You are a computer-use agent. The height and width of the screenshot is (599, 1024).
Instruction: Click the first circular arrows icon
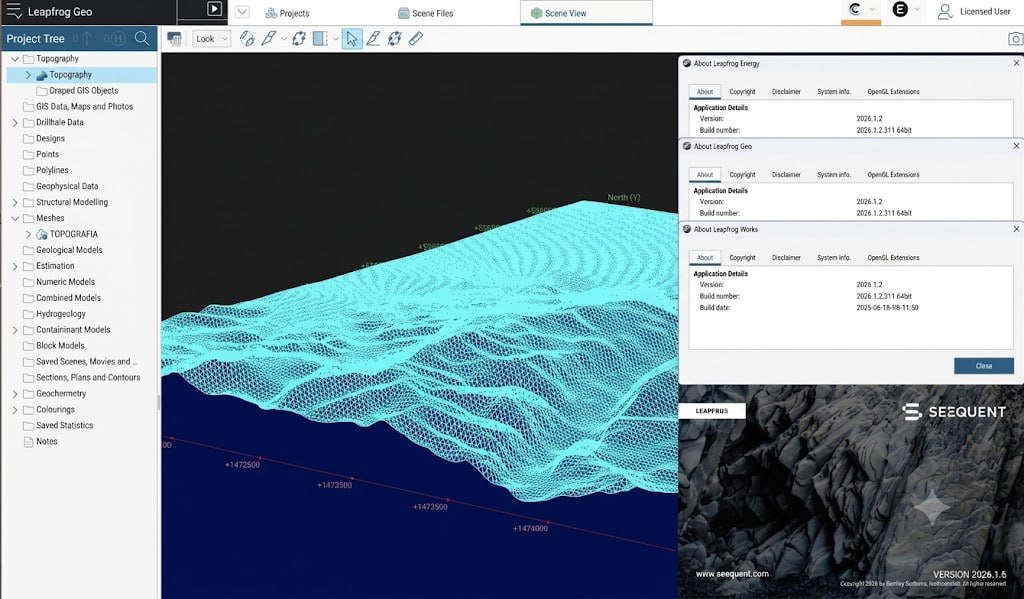[x=298, y=39]
